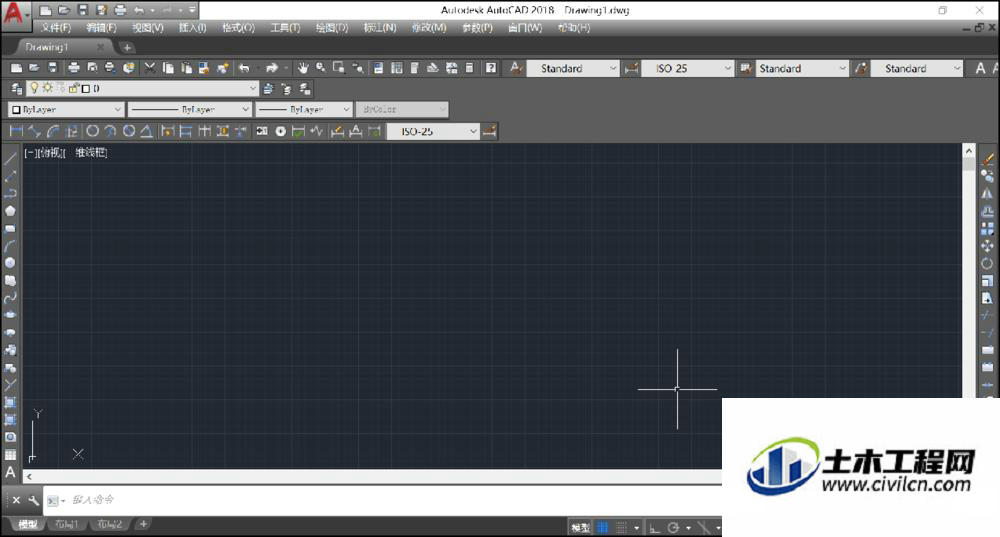Viewport: 1000px width, 537px height.
Task: Select the Diameter dimension tool
Action: pos(129,131)
